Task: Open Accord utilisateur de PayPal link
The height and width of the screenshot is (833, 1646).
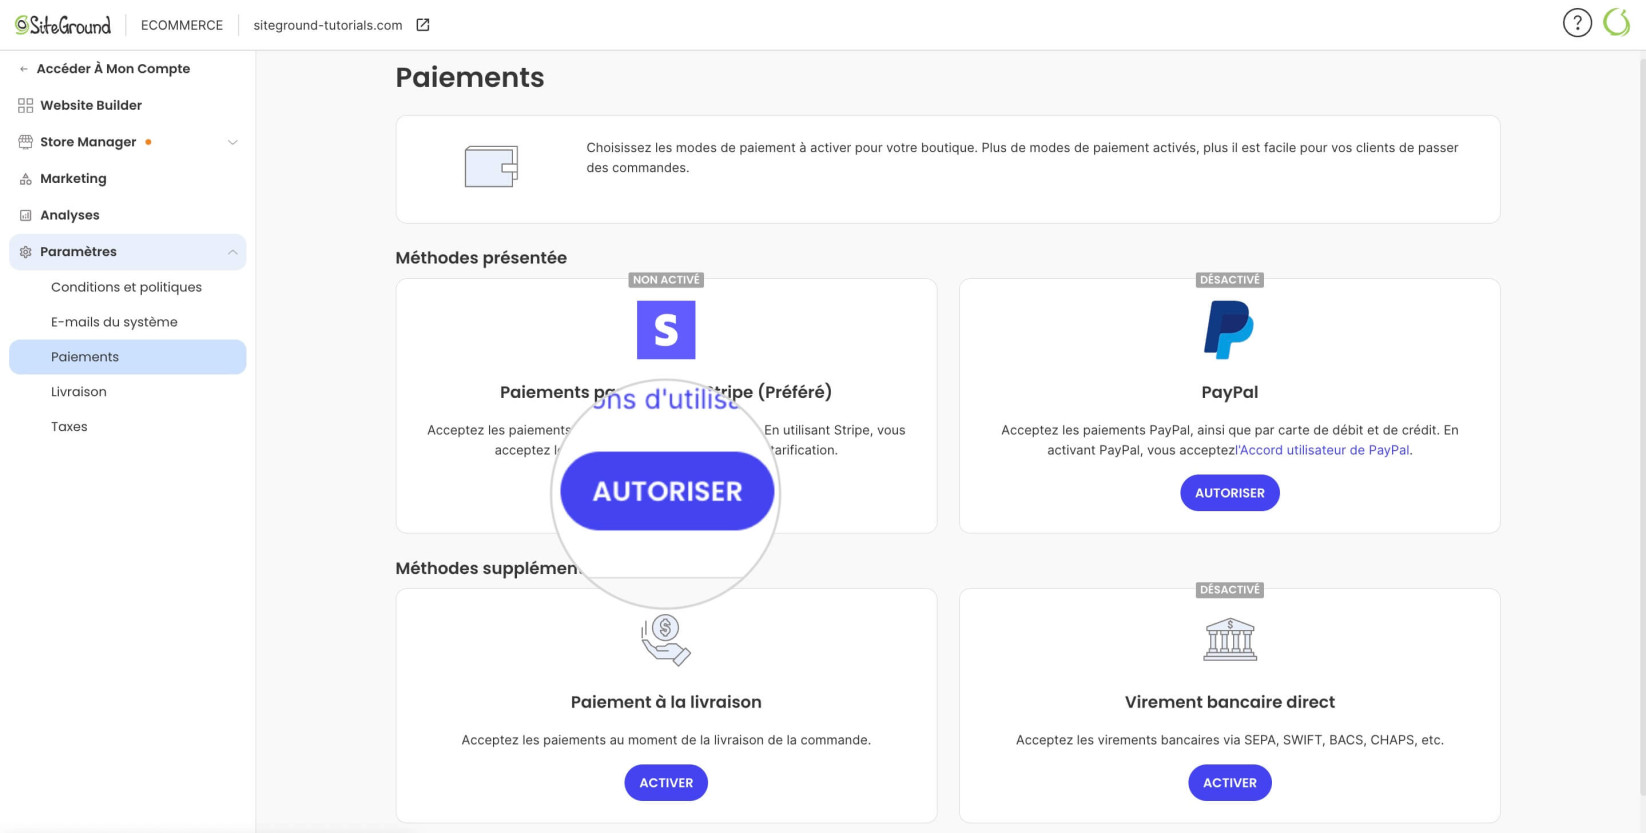Action: 1323,450
